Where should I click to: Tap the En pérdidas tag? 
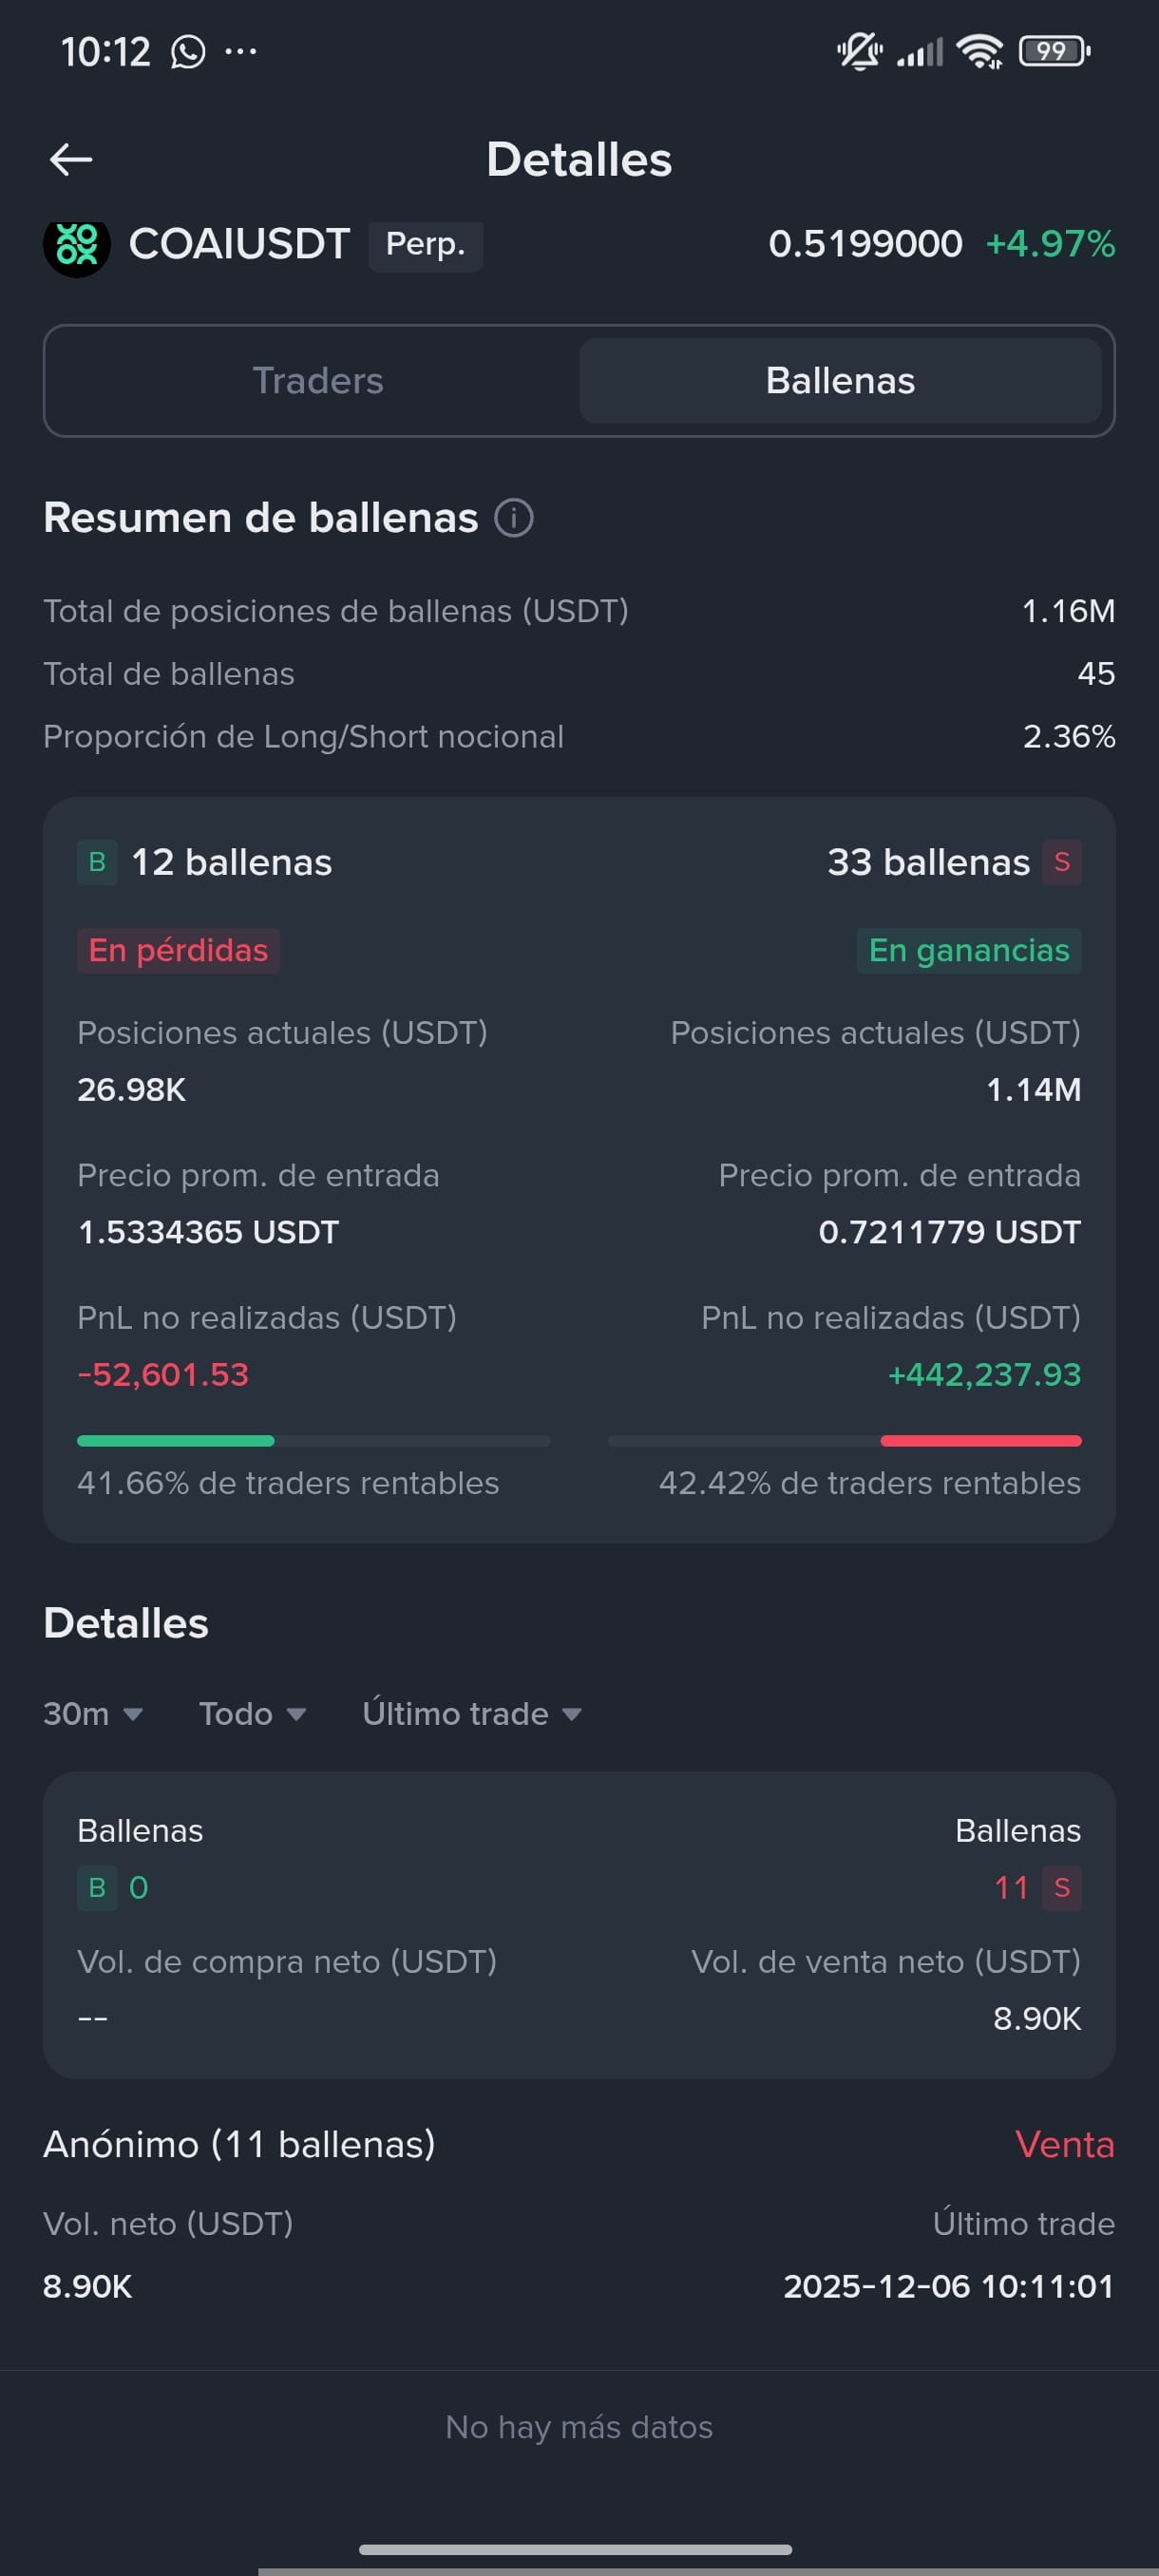[178, 950]
